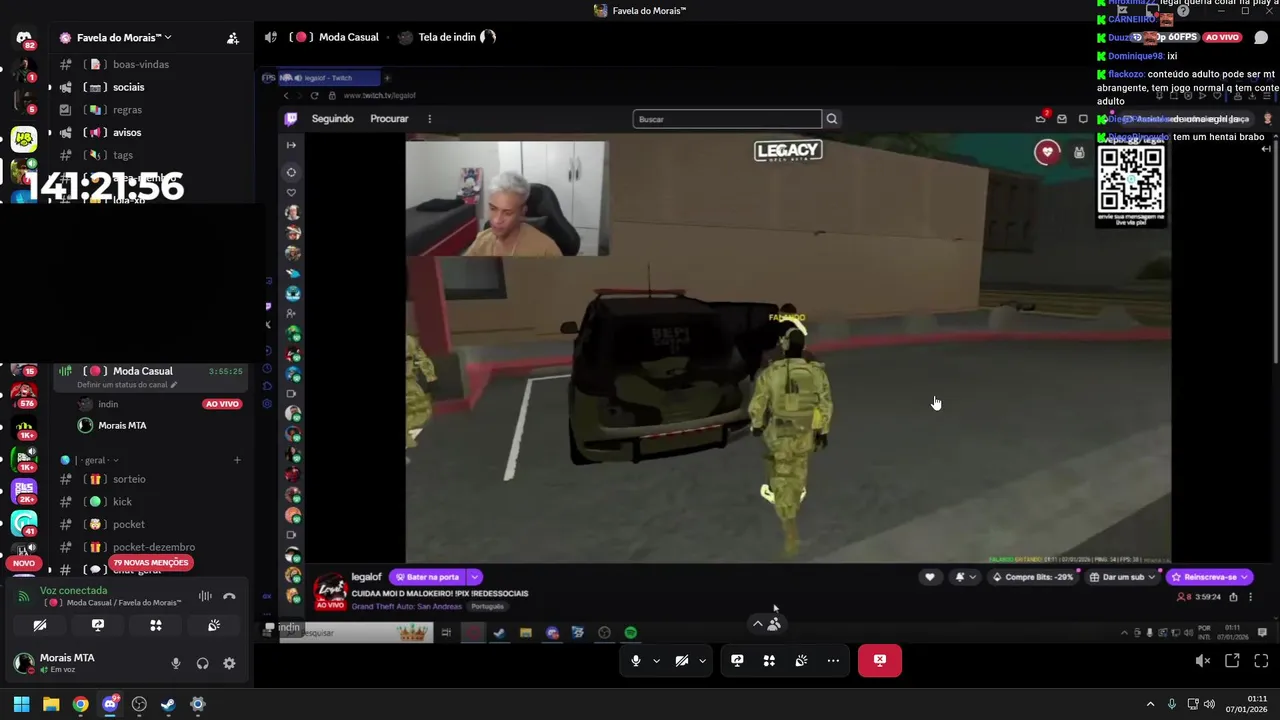1280x720 pixels.
Task: Open more options three dots in the call bar
Action: [833, 660]
